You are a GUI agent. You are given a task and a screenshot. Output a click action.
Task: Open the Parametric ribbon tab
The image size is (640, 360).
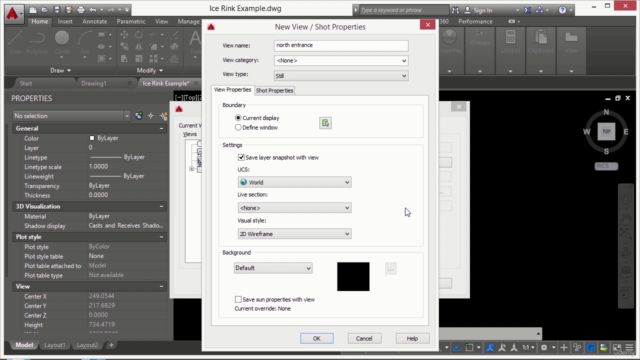(131, 21)
